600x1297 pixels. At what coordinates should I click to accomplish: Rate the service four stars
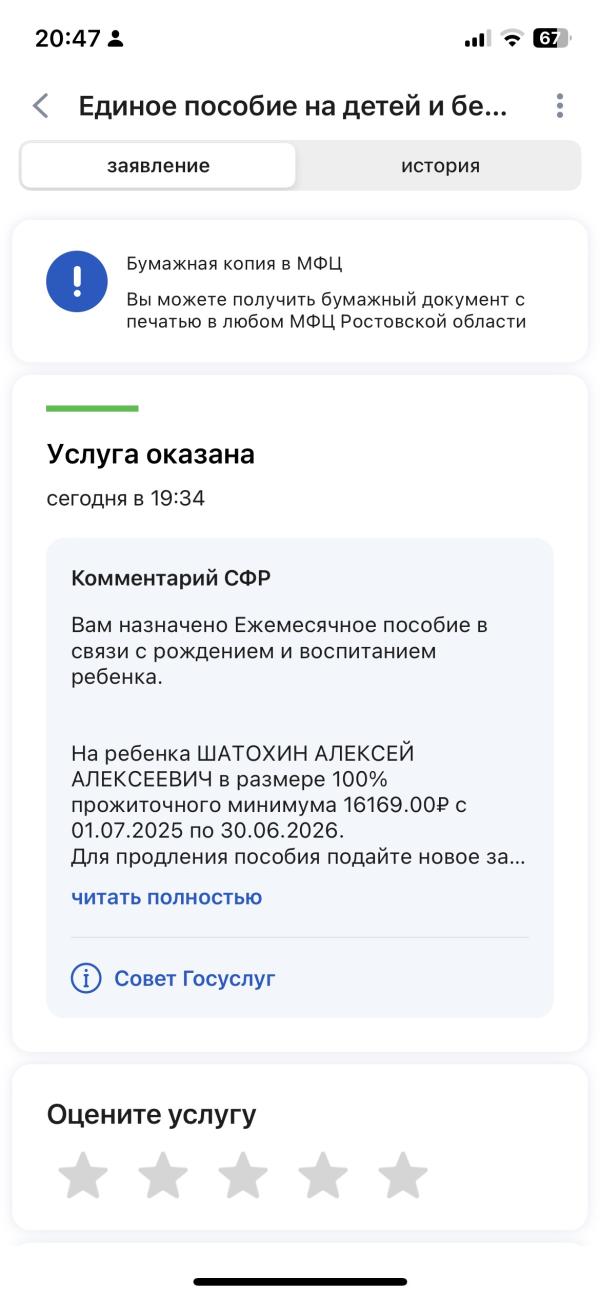[323, 1175]
